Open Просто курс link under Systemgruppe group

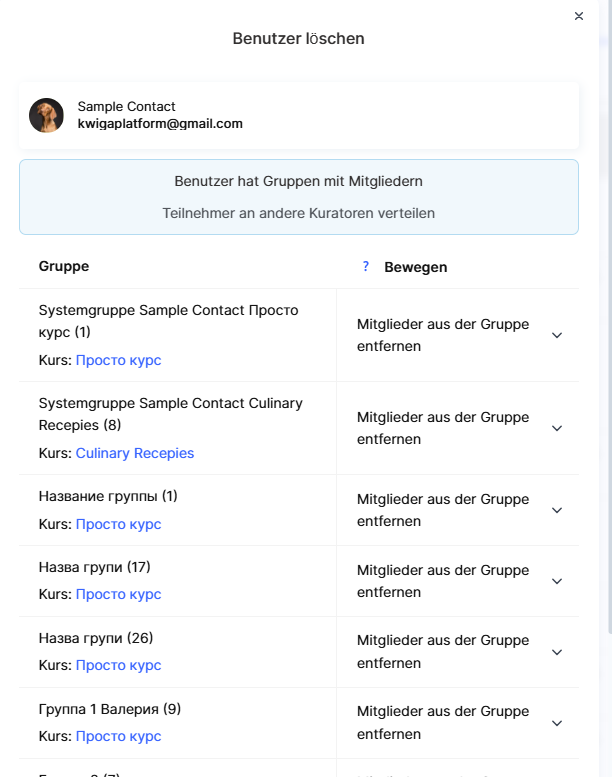pos(118,360)
